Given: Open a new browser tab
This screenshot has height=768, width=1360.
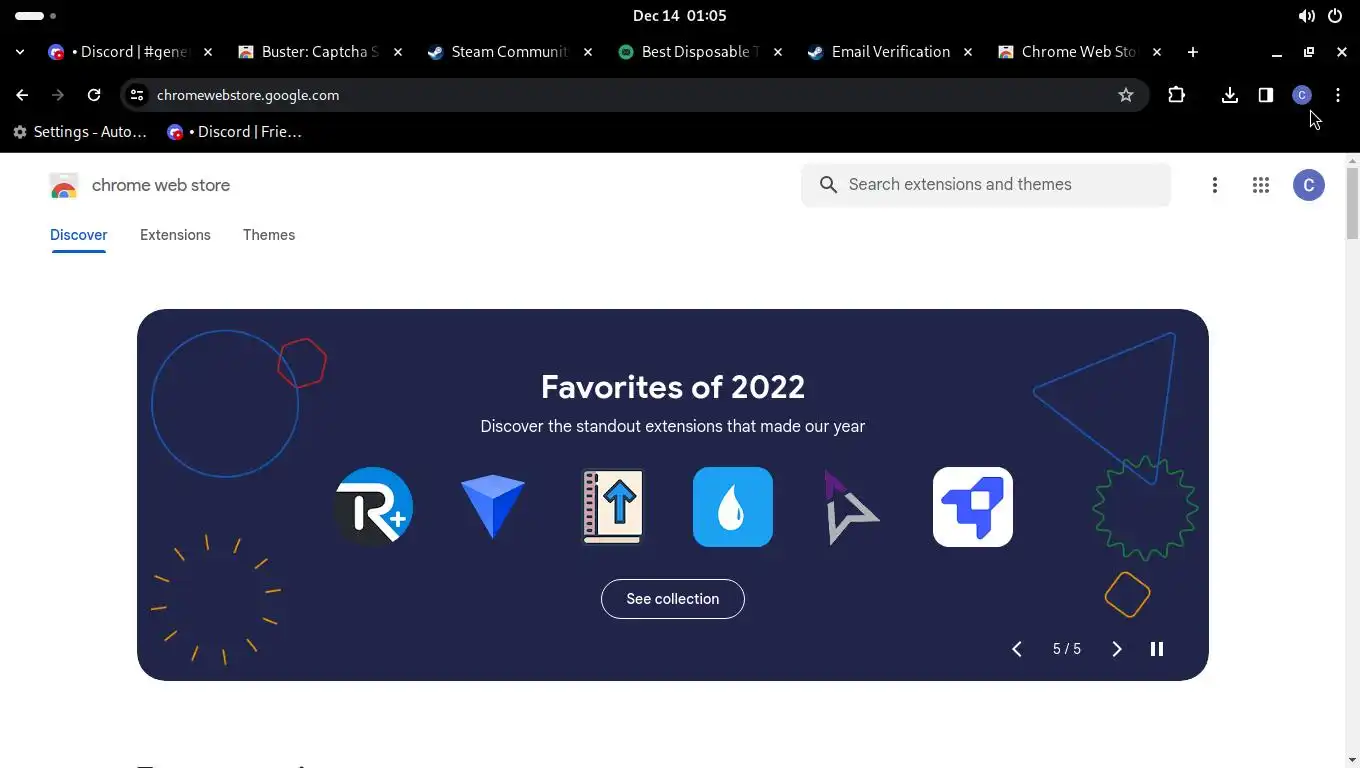Looking at the screenshot, I should click(x=1193, y=52).
